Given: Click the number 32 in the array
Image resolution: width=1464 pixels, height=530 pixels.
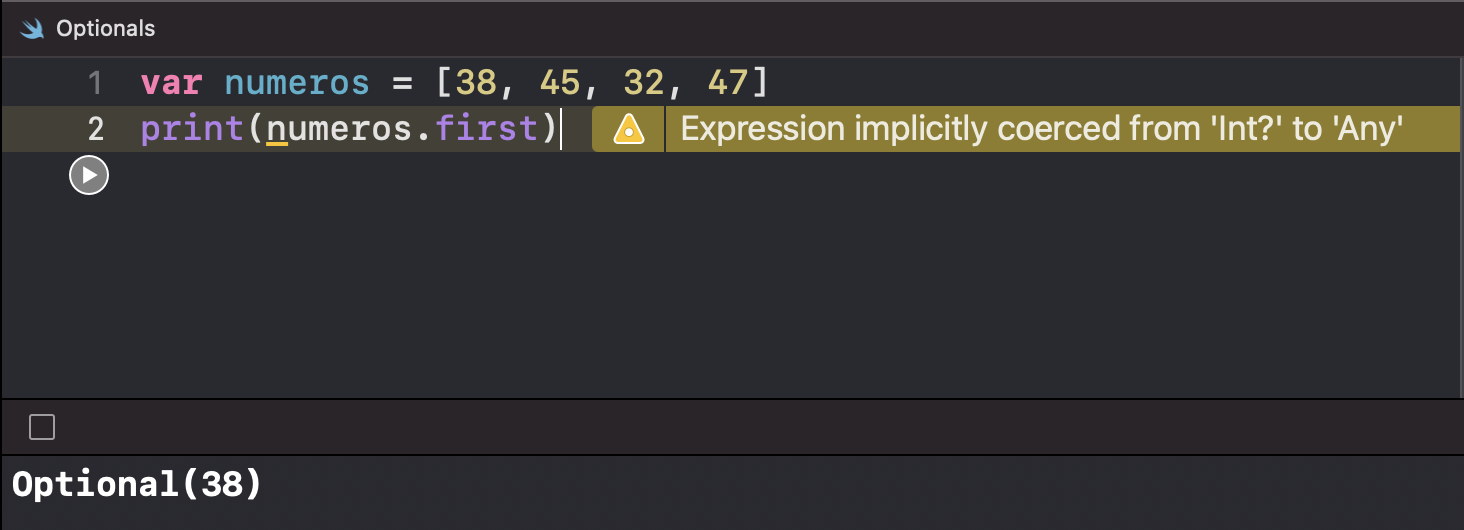Looking at the screenshot, I should tap(645, 82).
